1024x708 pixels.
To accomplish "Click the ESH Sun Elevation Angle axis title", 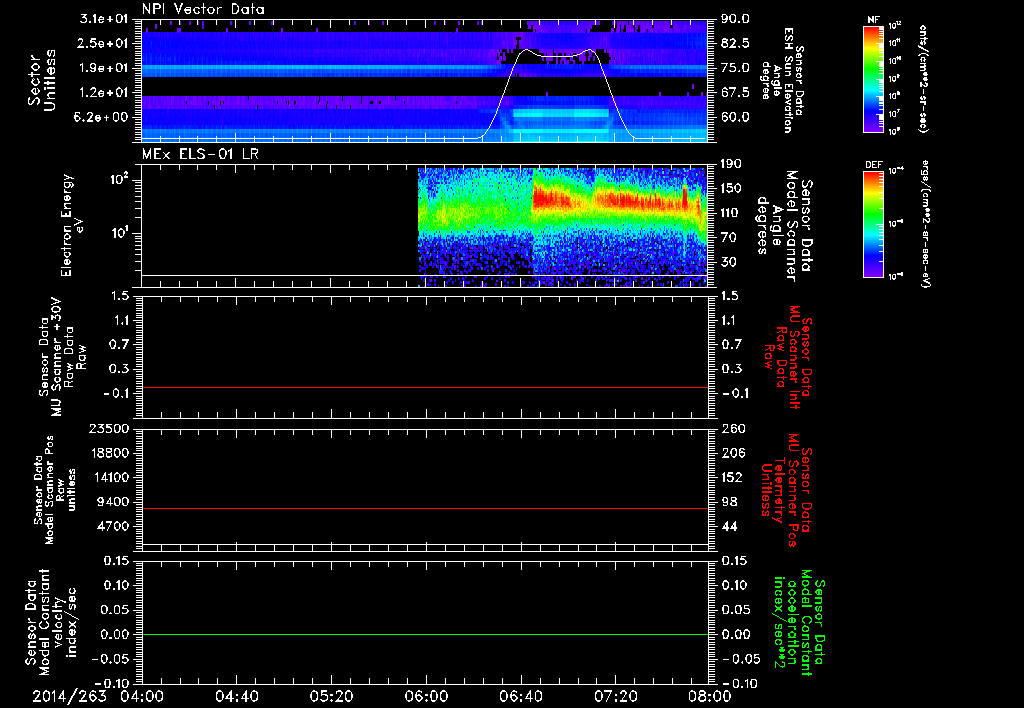I will tap(783, 80).
